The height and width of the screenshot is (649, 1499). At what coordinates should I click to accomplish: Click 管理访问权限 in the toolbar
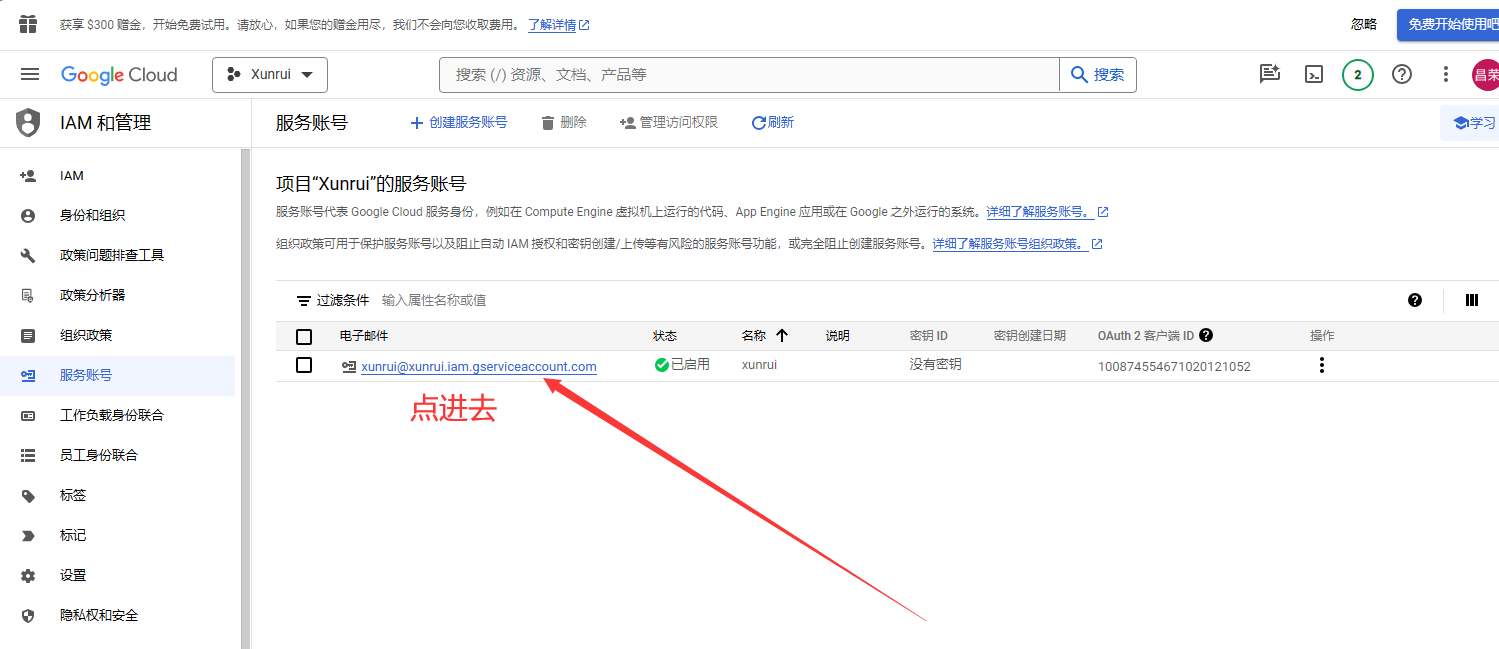(x=669, y=122)
